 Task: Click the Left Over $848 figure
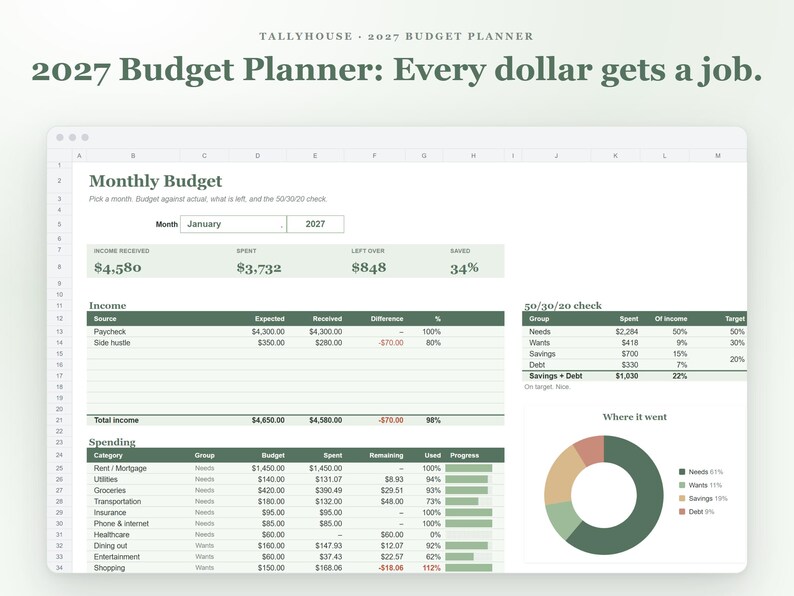pos(369,267)
